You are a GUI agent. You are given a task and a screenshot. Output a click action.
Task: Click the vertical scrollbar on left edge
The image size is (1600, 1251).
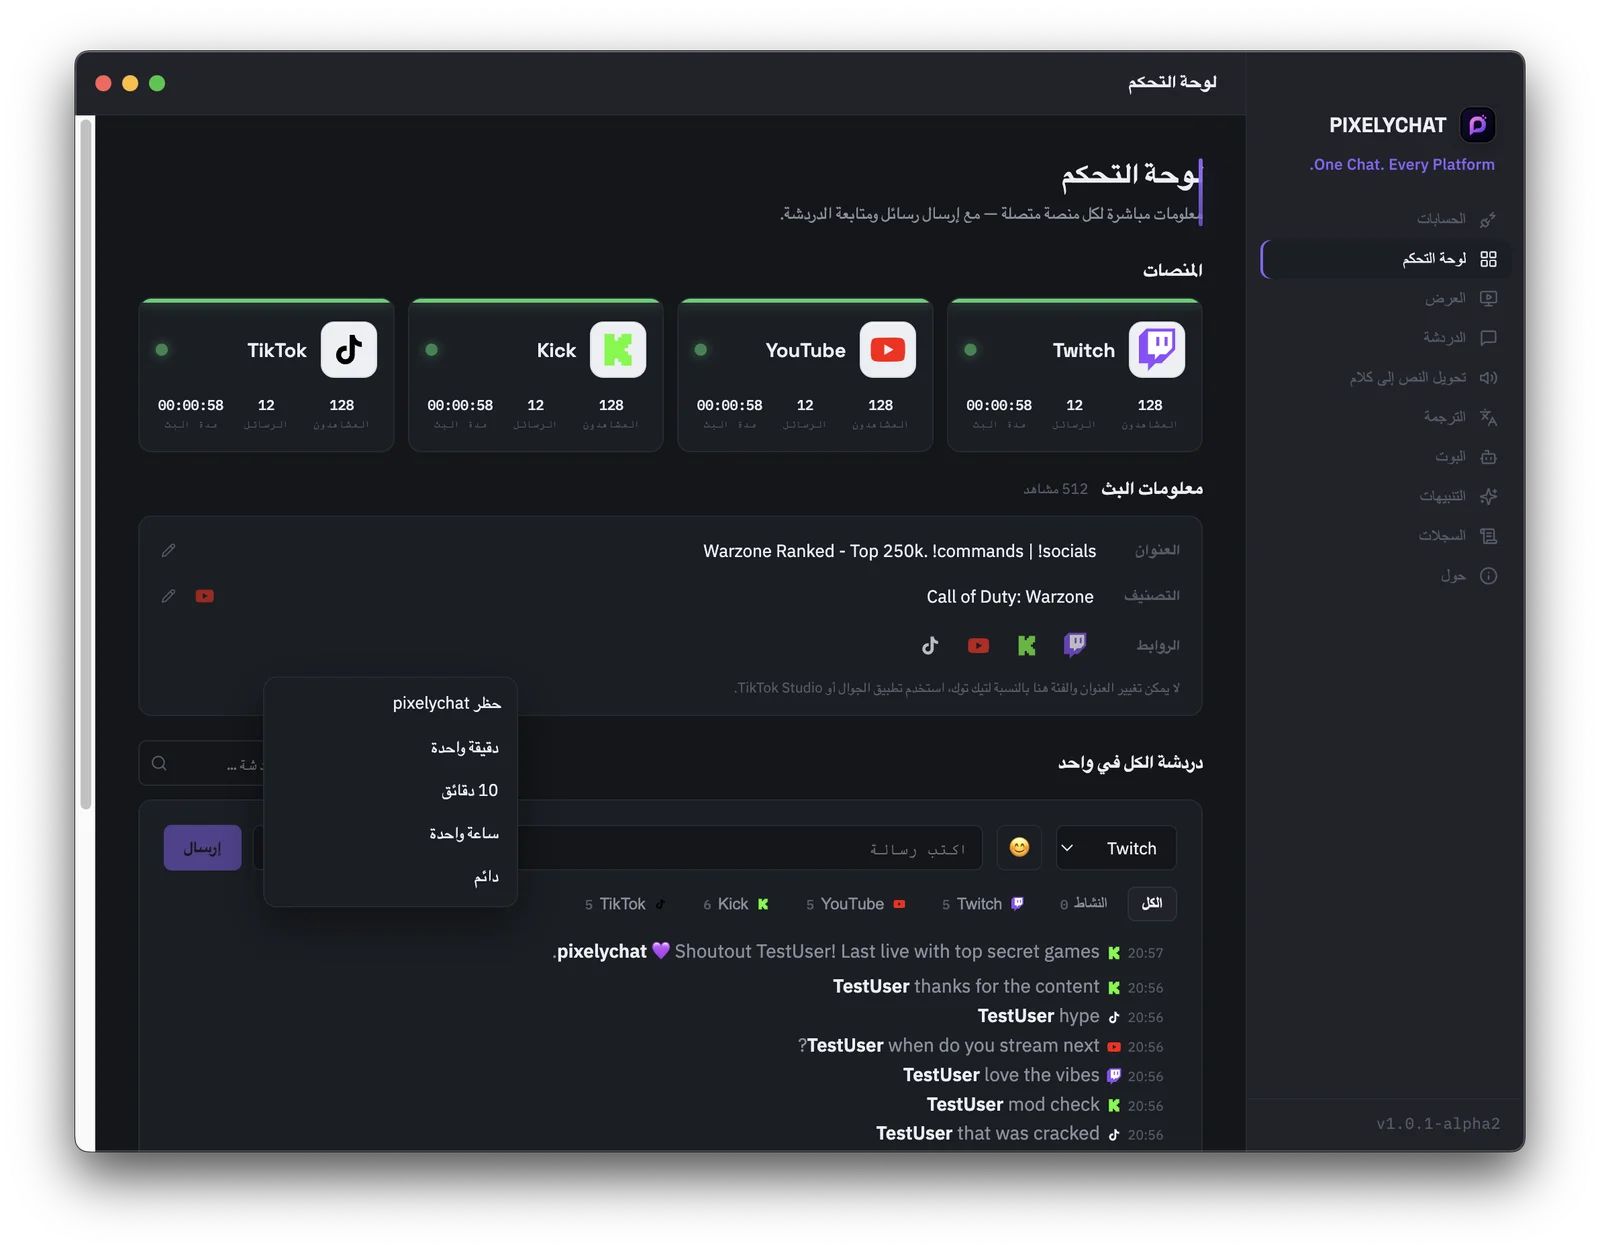click(x=86, y=464)
